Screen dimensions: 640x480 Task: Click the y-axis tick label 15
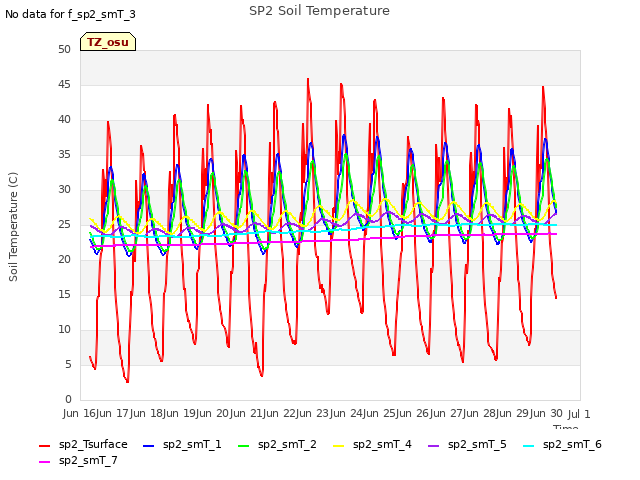pyautogui.click(x=64, y=294)
